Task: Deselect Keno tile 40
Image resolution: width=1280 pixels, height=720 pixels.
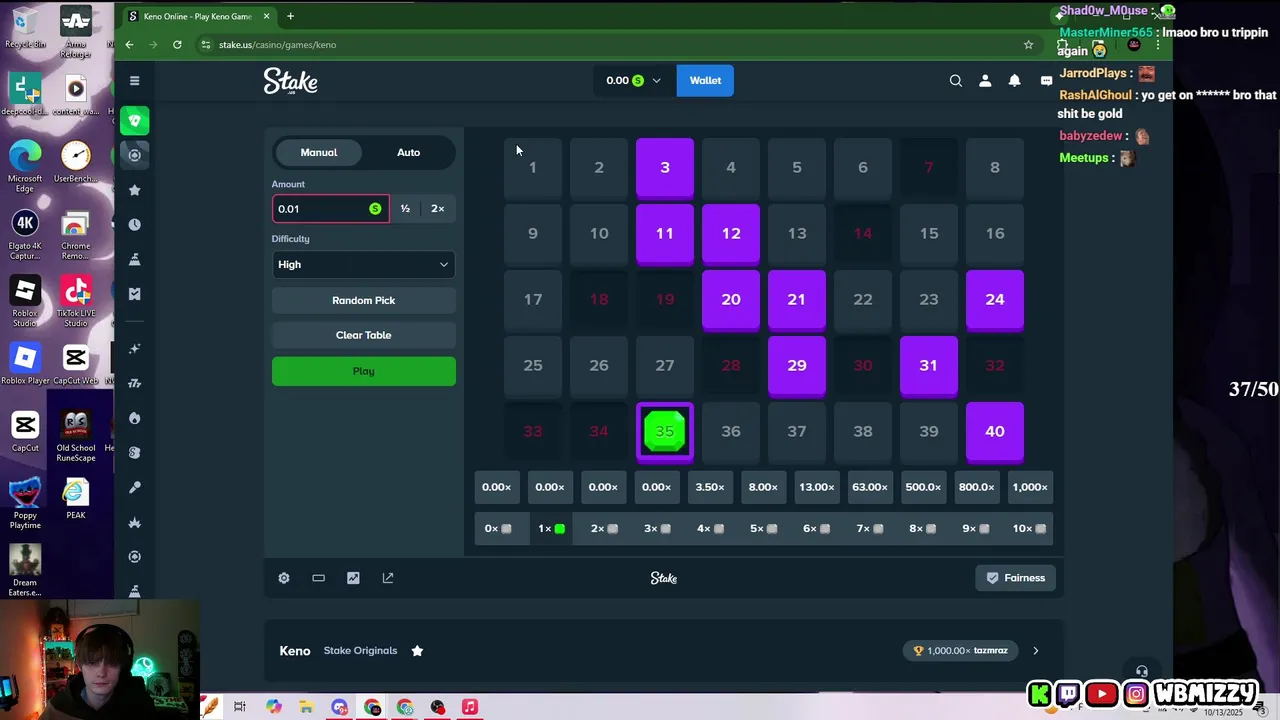Action: (995, 431)
